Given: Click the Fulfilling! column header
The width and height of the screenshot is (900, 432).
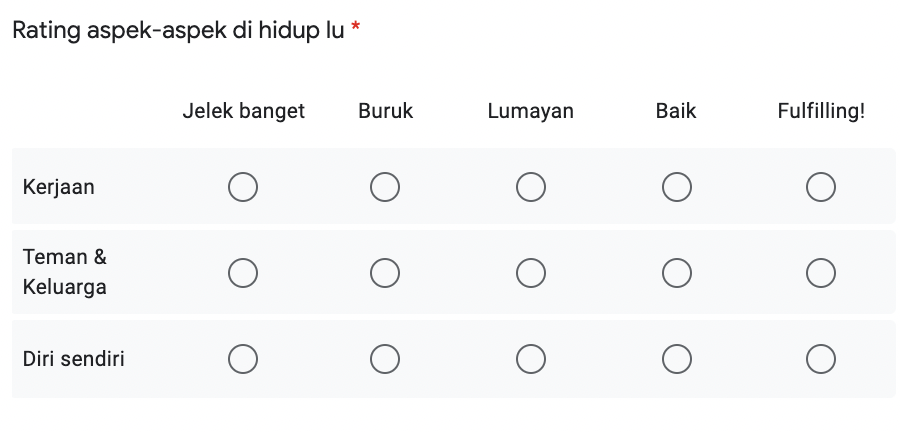Looking at the screenshot, I should coord(821,111).
